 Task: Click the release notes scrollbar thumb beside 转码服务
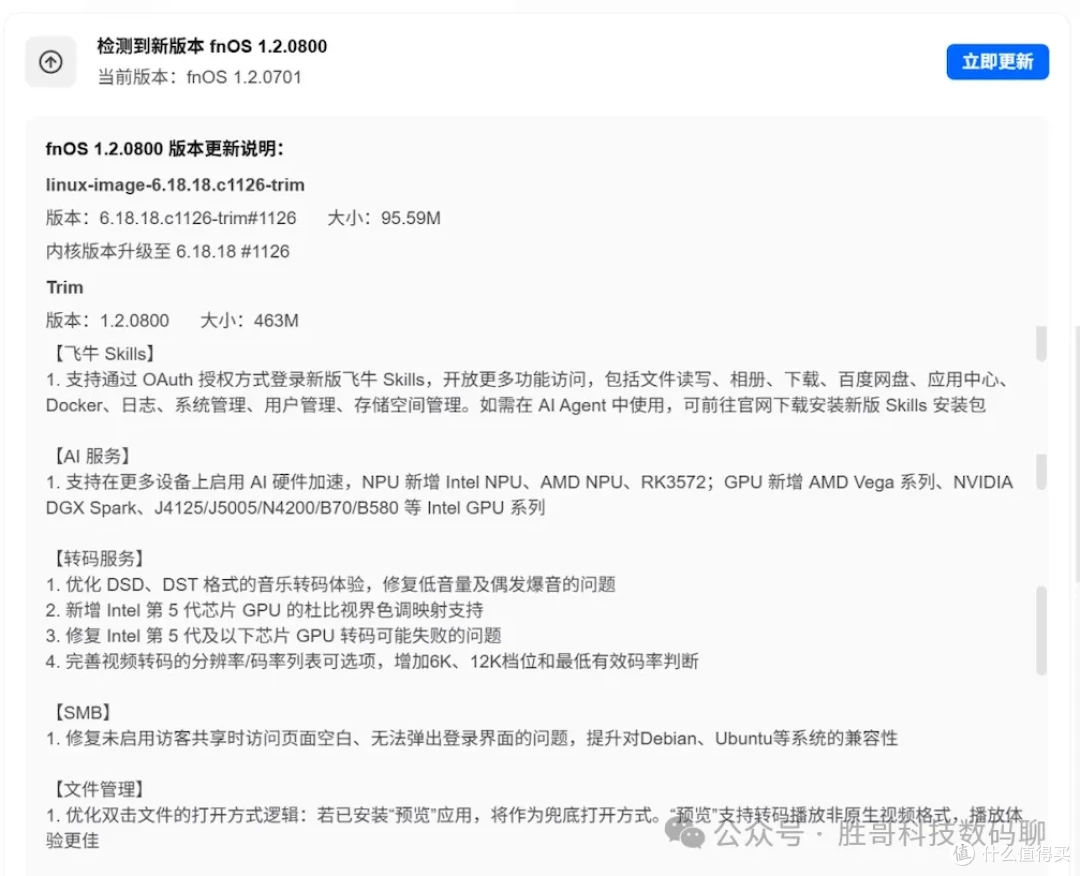tap(1041, 630)
